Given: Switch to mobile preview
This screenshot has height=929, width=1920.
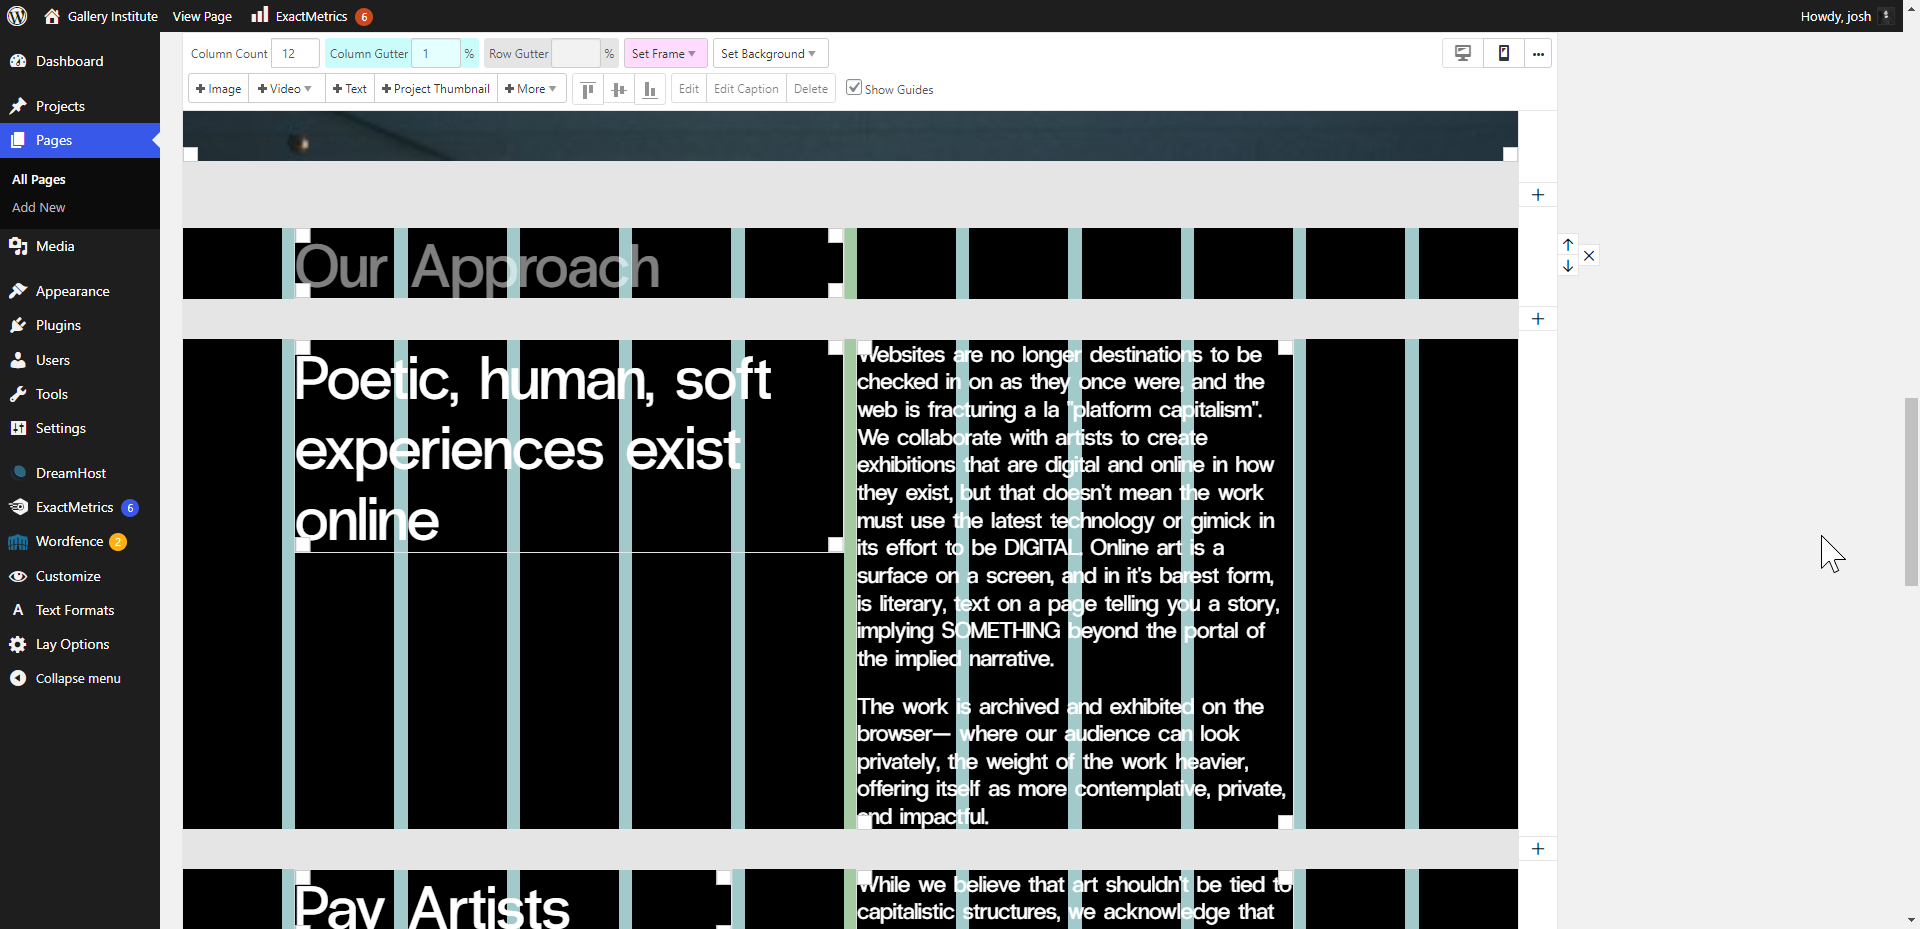Looking at the screenshot, I should (x=1503, y=53).
